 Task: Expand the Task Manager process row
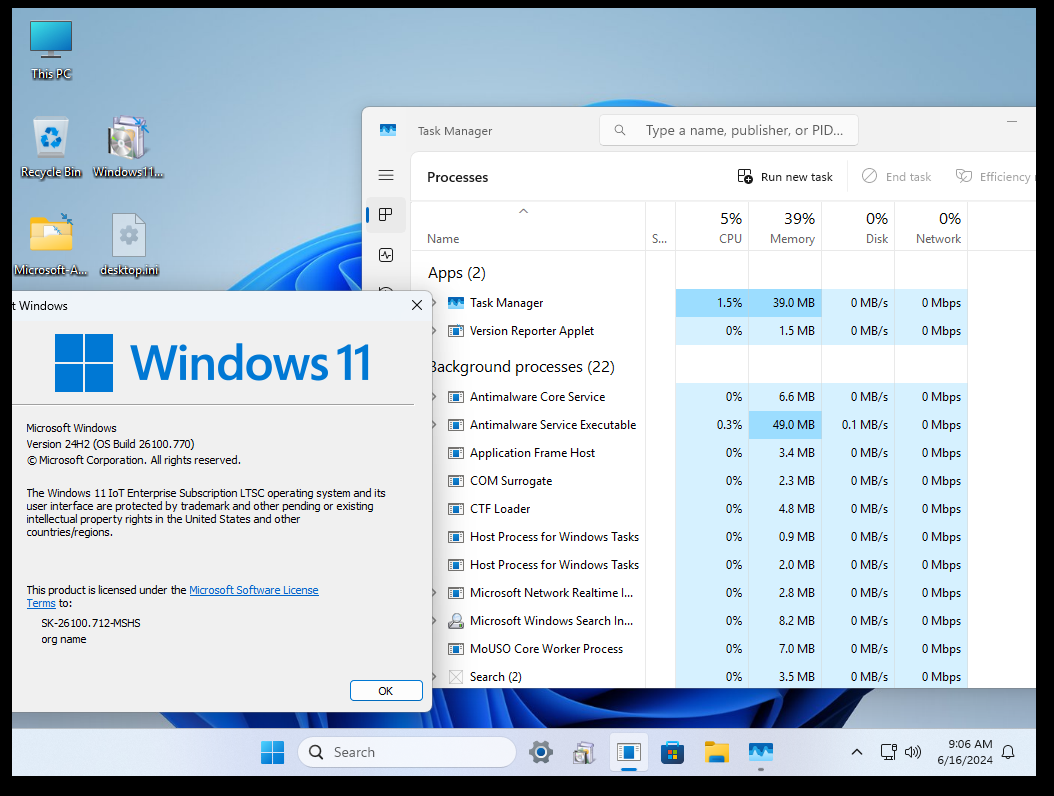tap(434, 303)
